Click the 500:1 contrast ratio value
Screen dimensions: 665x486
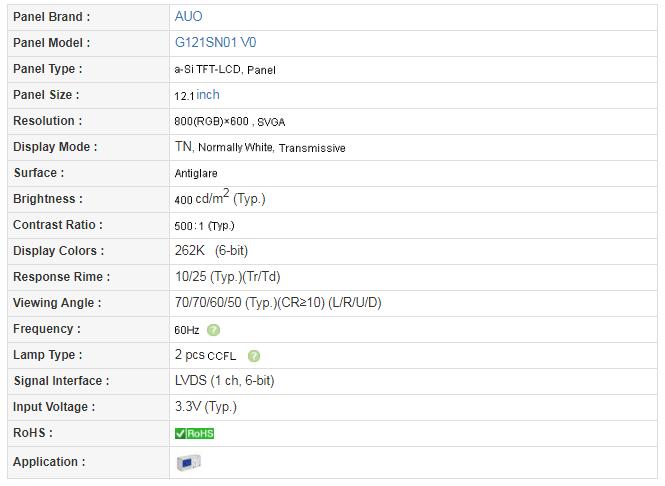pyautogui.click(x=204, y=226)
